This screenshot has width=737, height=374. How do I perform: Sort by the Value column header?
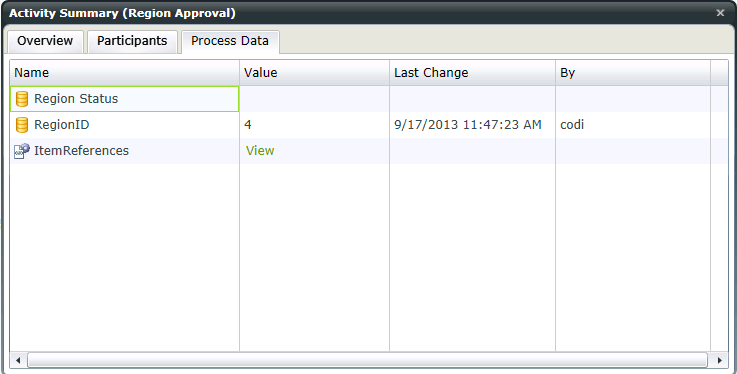coord(314,73)
